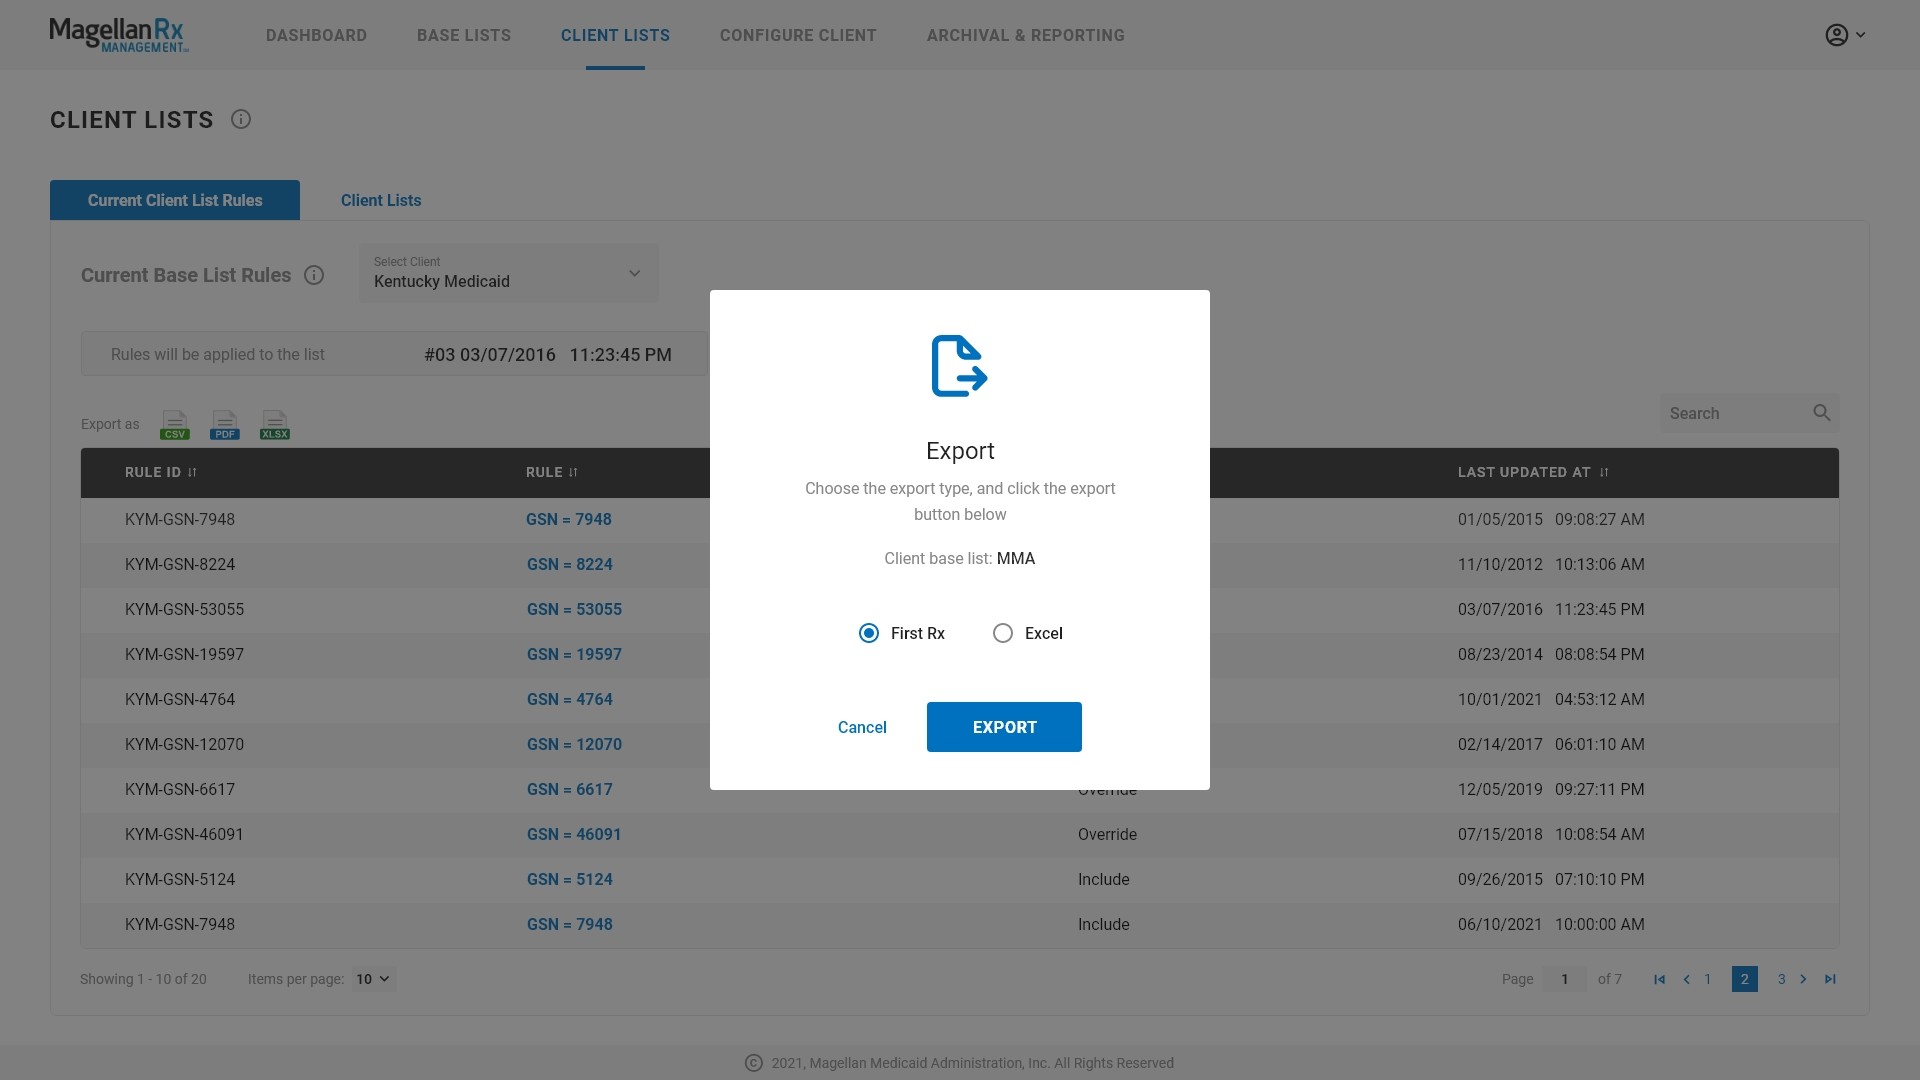Open the Select Client dropdown
The image size is (1920, 1080).
pos(508,274)
